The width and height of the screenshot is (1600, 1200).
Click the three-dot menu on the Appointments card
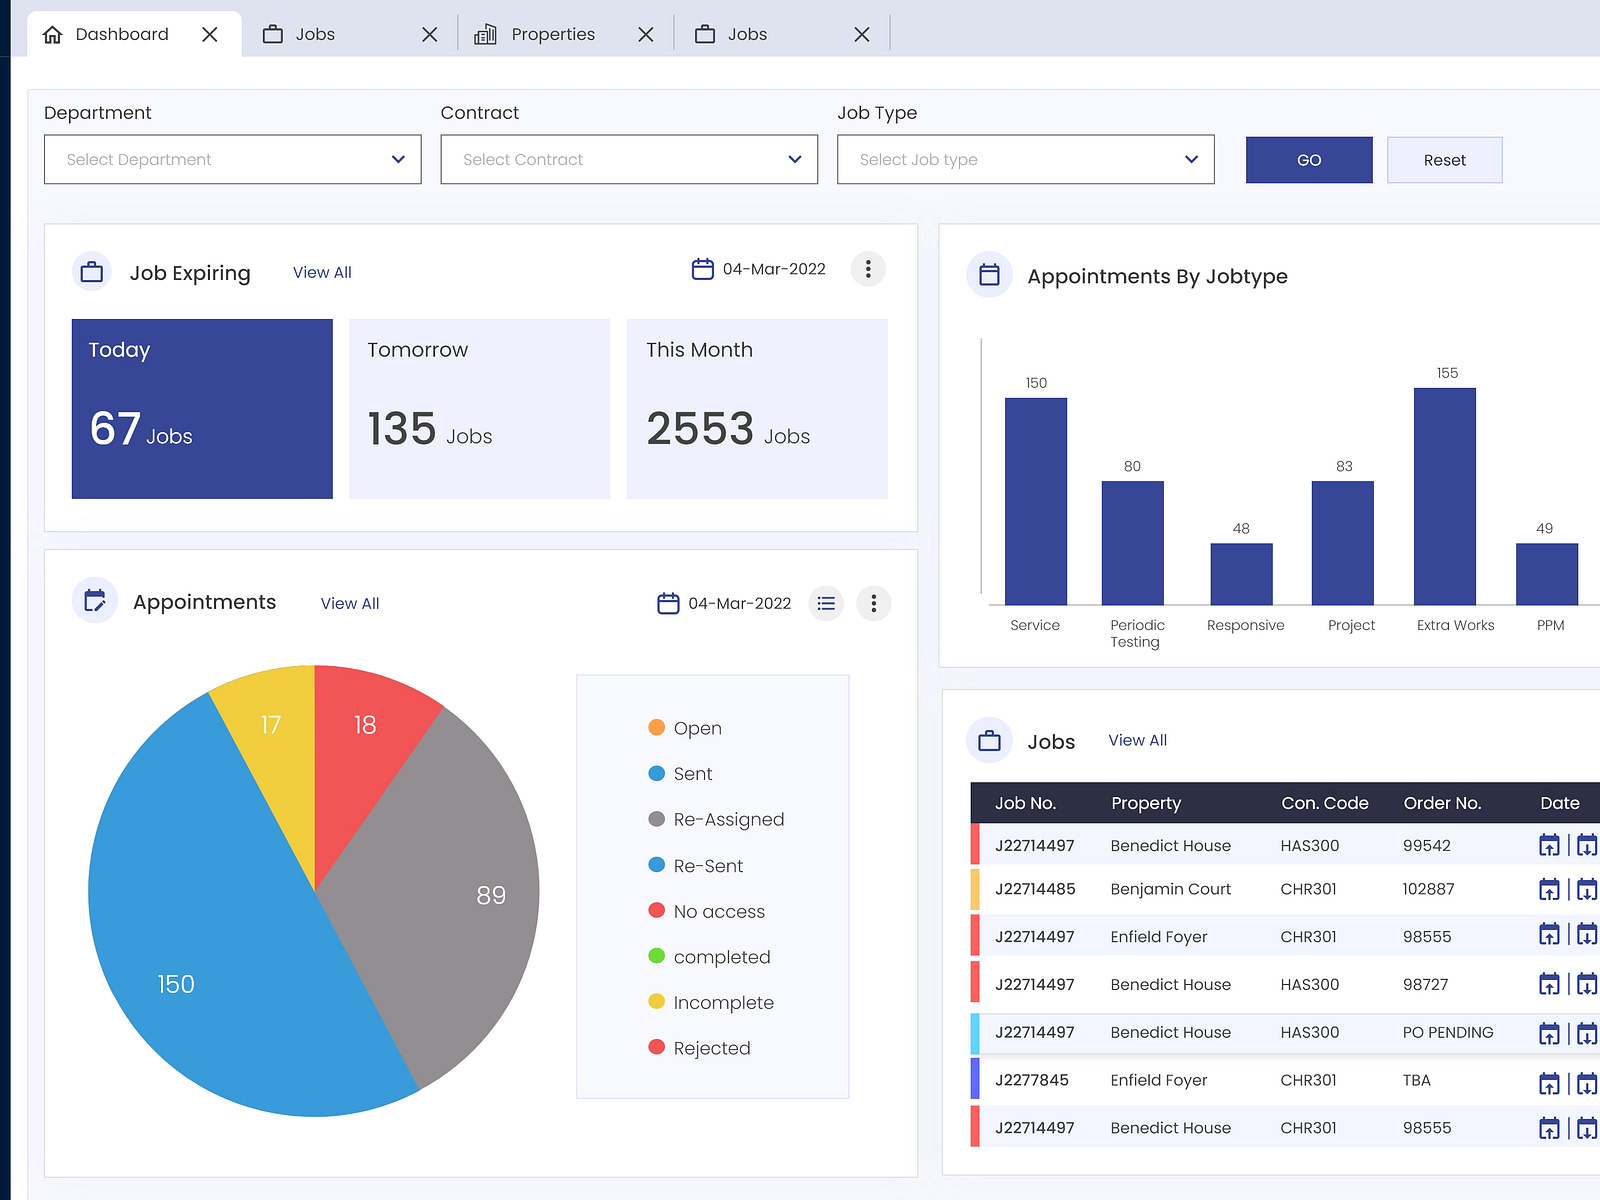click(x=873, y=602)
